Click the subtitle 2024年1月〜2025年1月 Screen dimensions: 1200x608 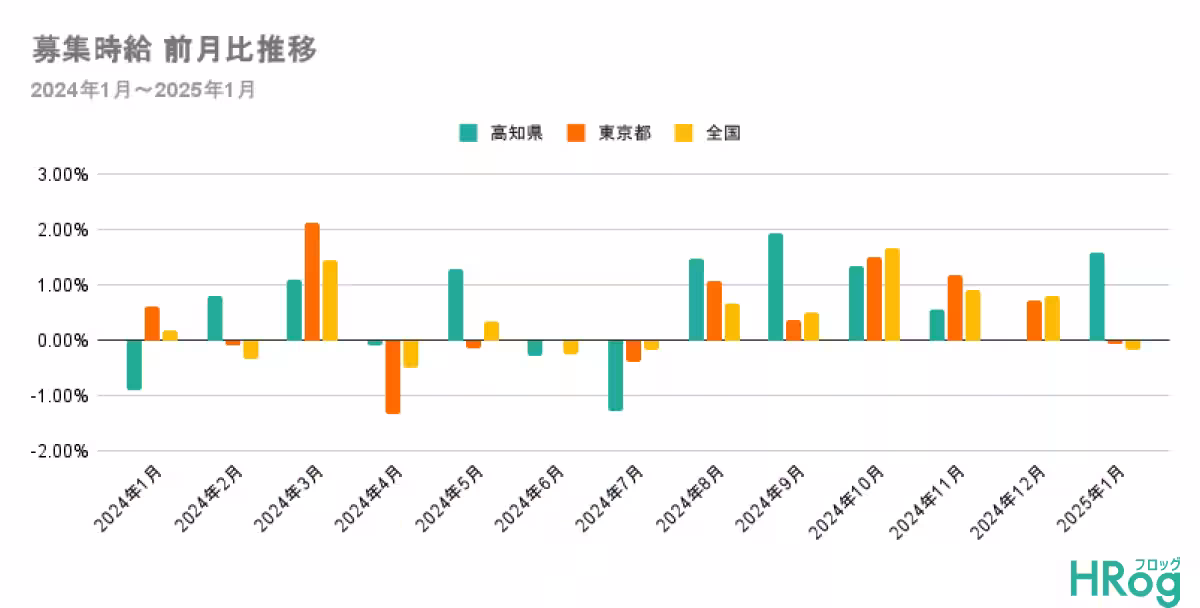point(143,90)
